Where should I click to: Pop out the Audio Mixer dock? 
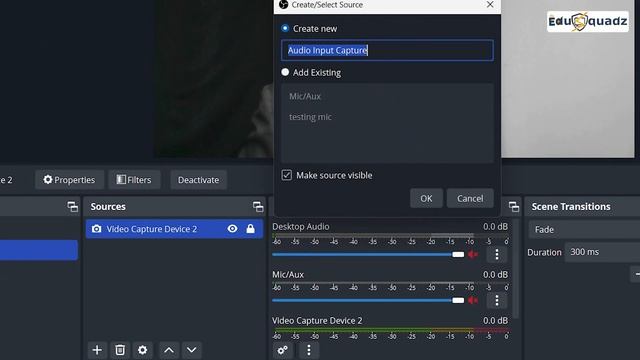514,207
